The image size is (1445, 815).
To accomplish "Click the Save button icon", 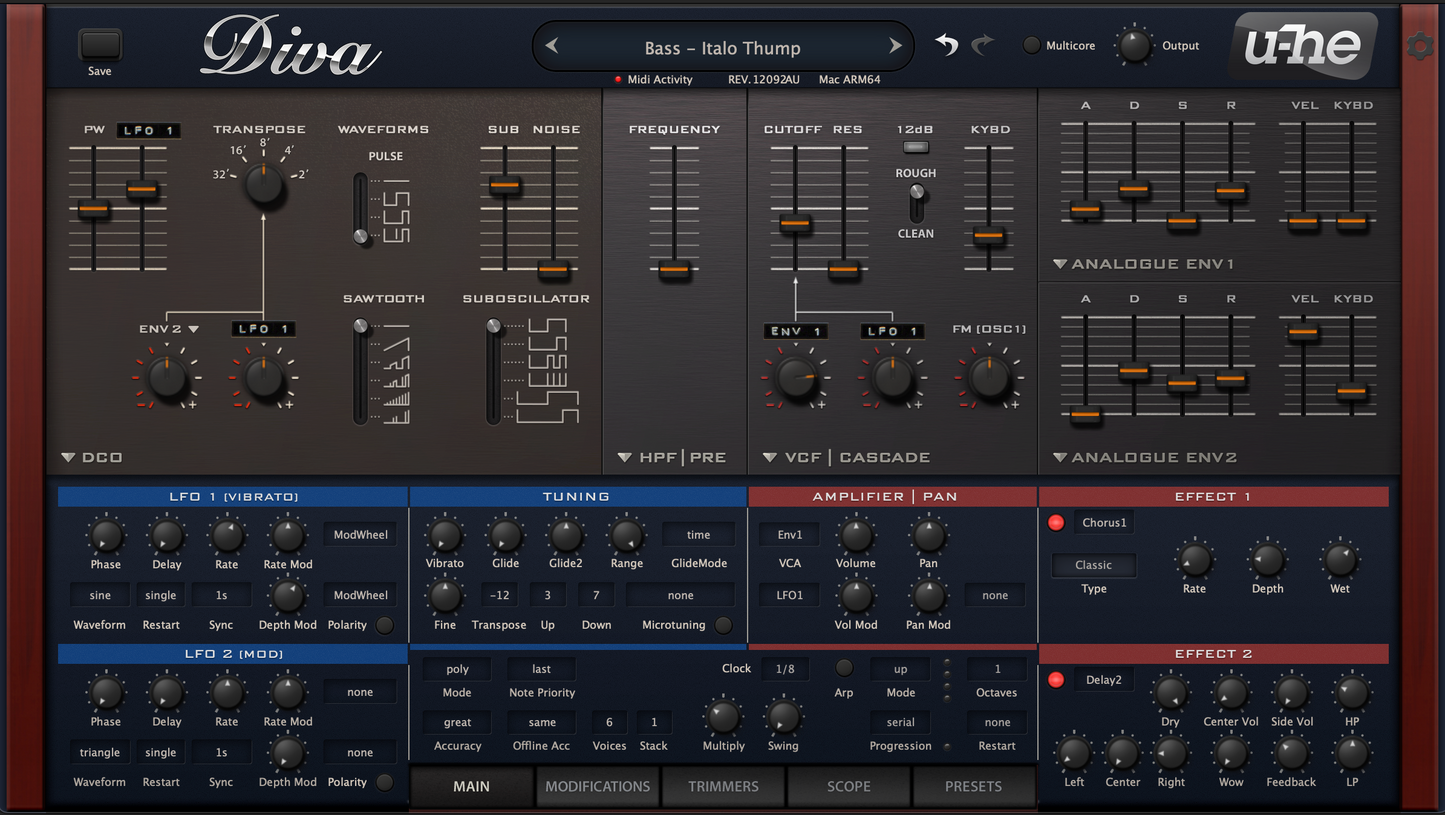I will (x=100, y=45).
